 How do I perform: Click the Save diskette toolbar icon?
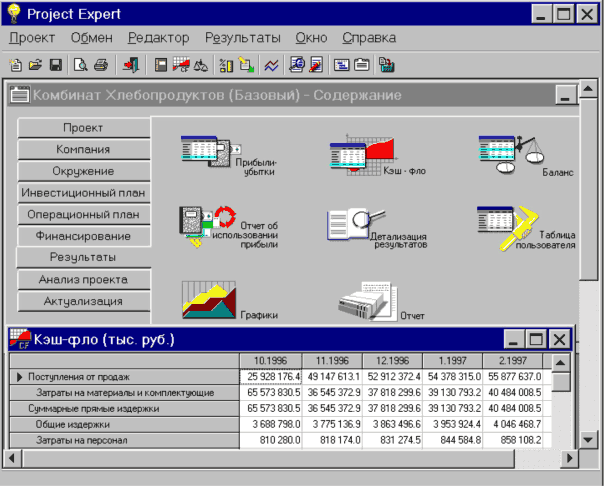pyautogui.click(x=56, y=65)
